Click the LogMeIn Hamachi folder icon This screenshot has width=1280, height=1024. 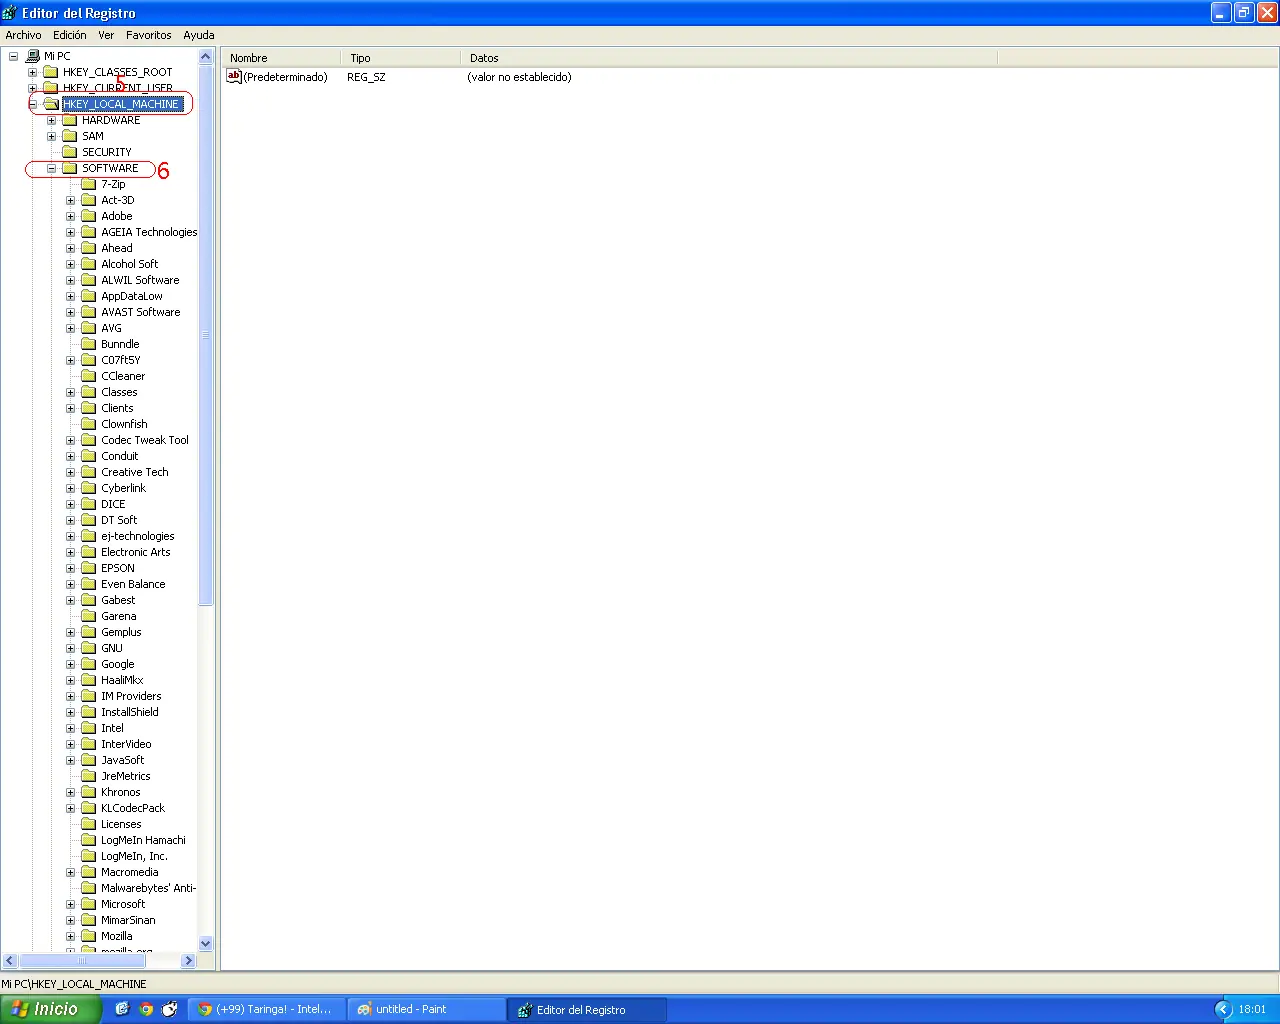[89, 840]
